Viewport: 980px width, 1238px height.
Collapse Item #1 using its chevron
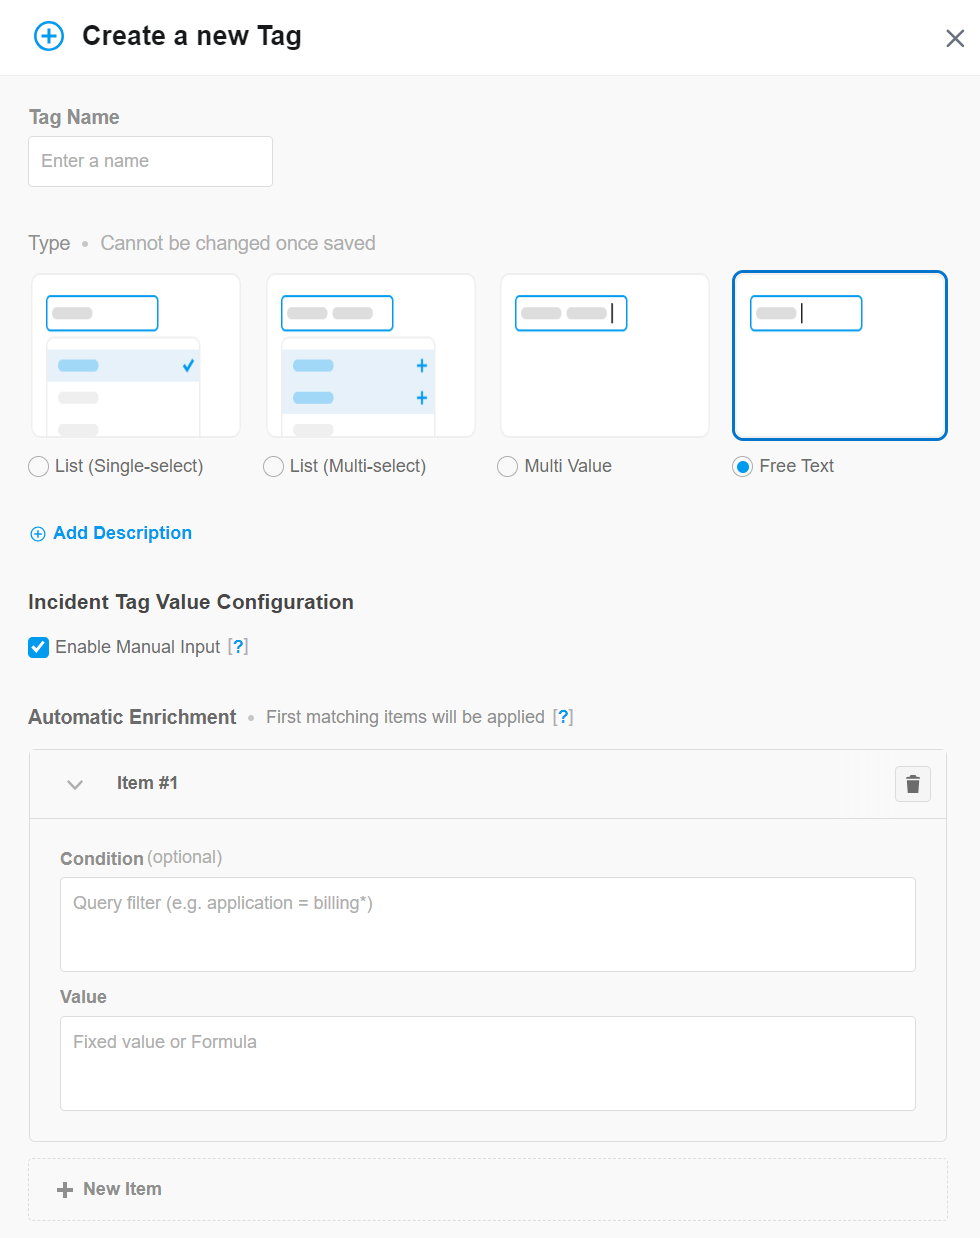(x=74, y=784)
